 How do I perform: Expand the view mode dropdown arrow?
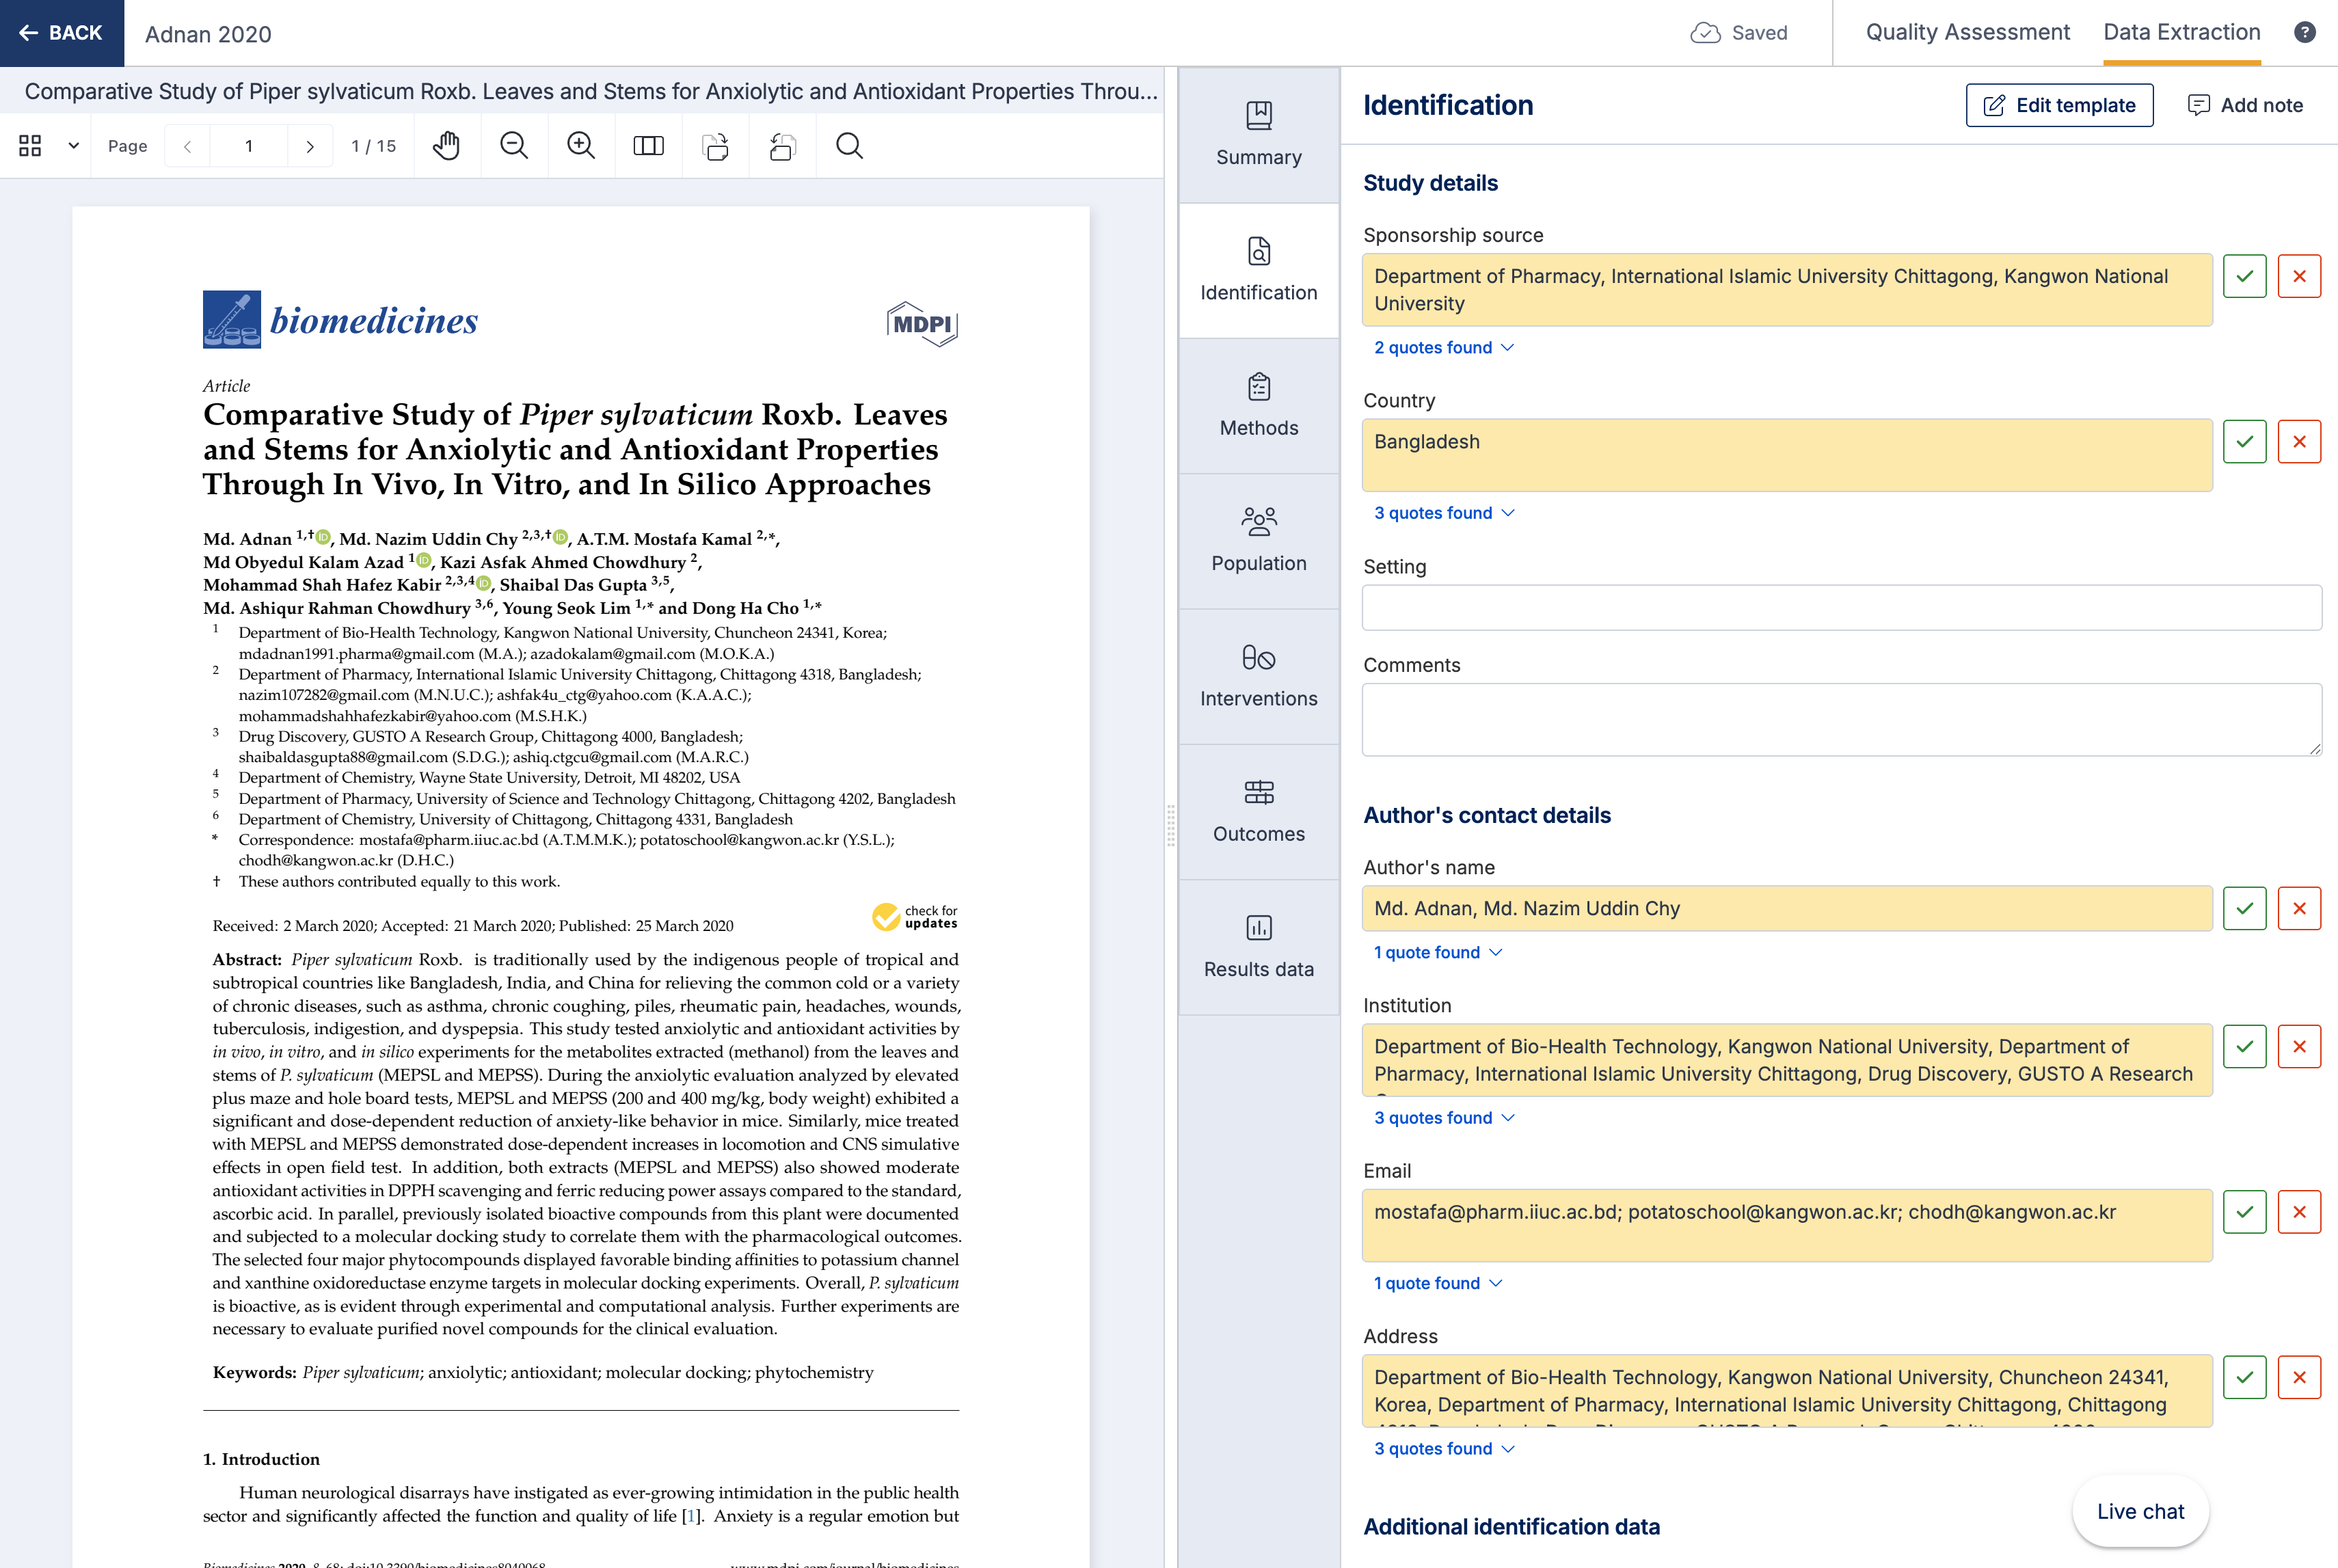pos(73,146)
